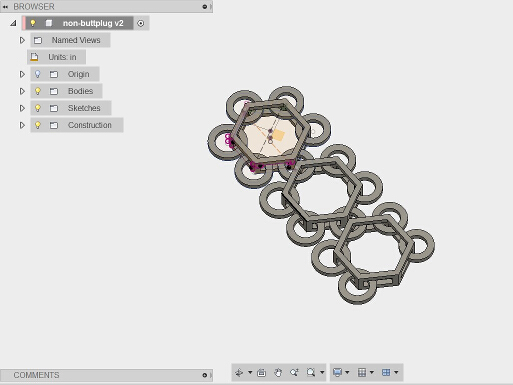Collapse the non-buttplug v2 root node
The height and width of the screenshot is (385, 513).
pyautogui.click(x=13, y=23)
